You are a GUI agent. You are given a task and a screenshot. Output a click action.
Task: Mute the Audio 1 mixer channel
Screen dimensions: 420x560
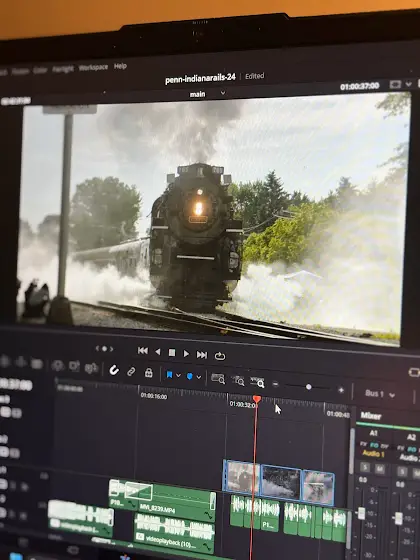click(379, 469)
